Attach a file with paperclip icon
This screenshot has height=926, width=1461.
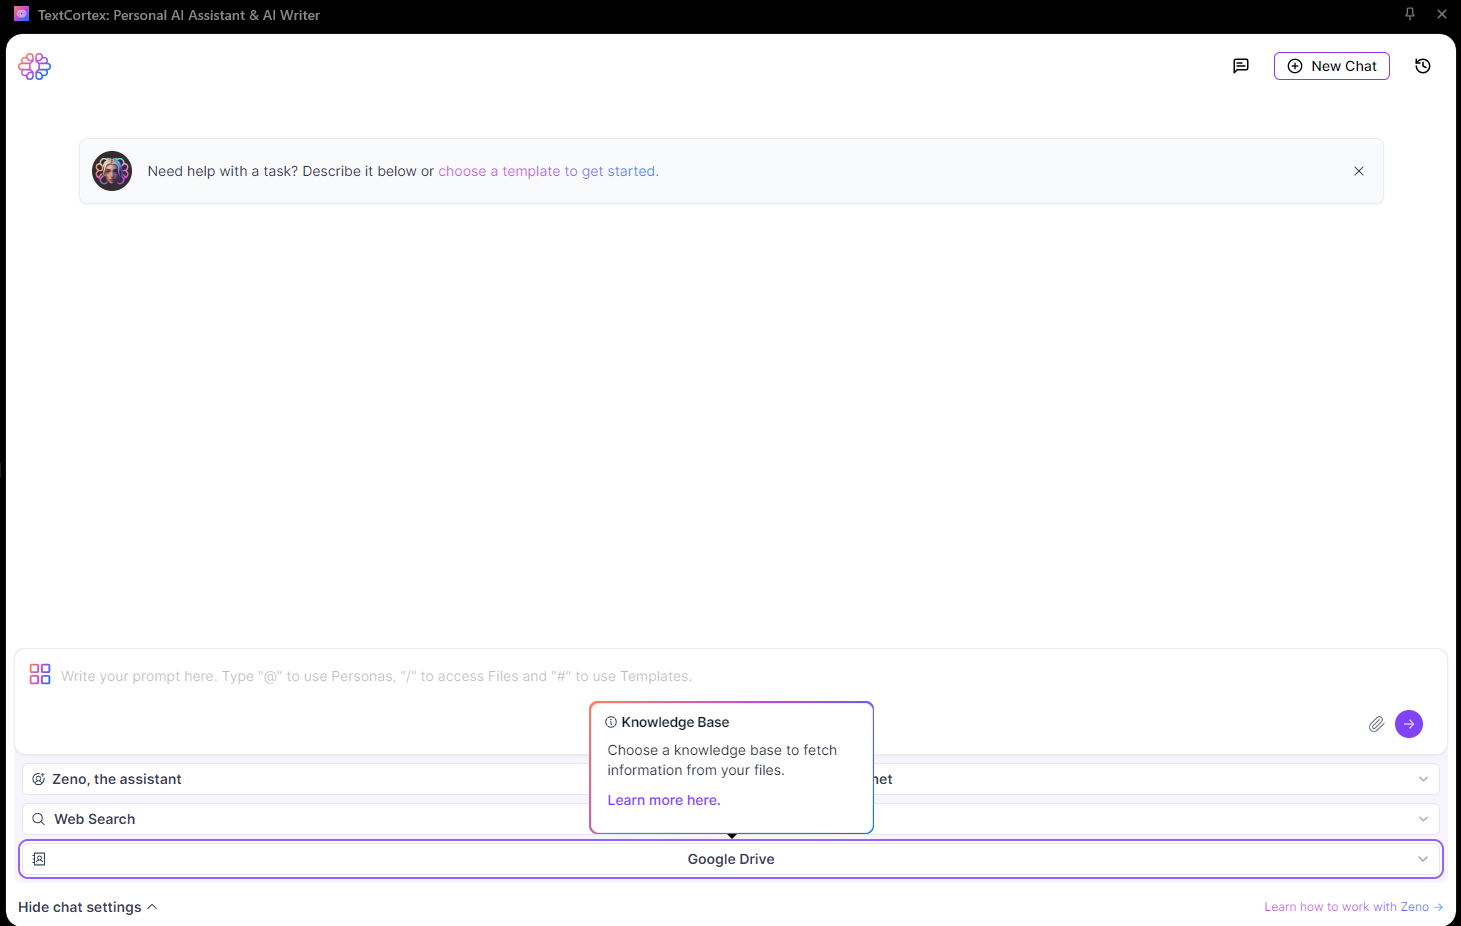(x=1377, y=724)
